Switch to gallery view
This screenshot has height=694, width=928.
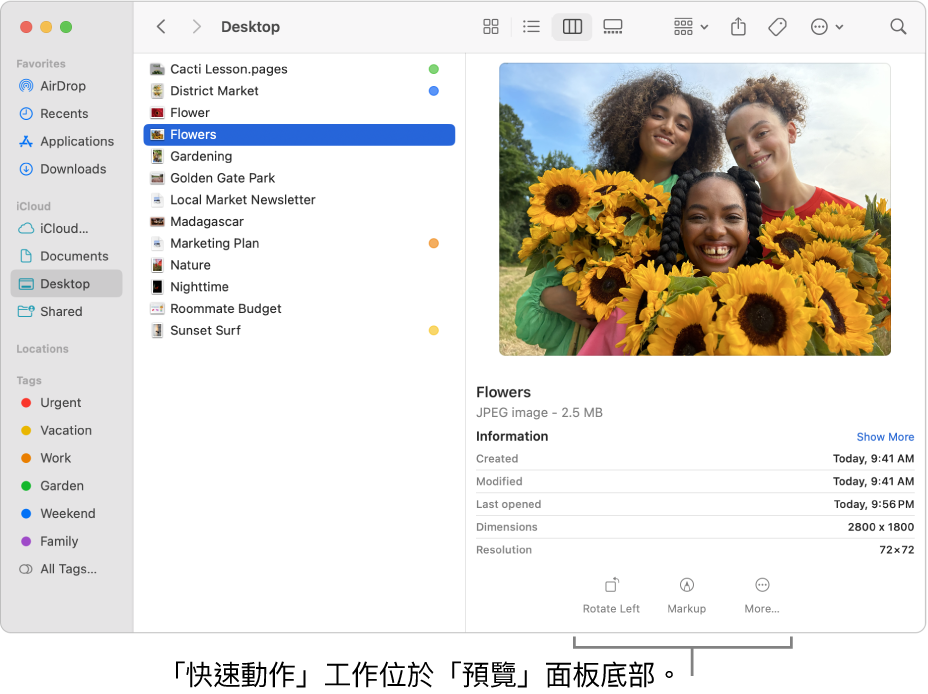coord(613,27)
